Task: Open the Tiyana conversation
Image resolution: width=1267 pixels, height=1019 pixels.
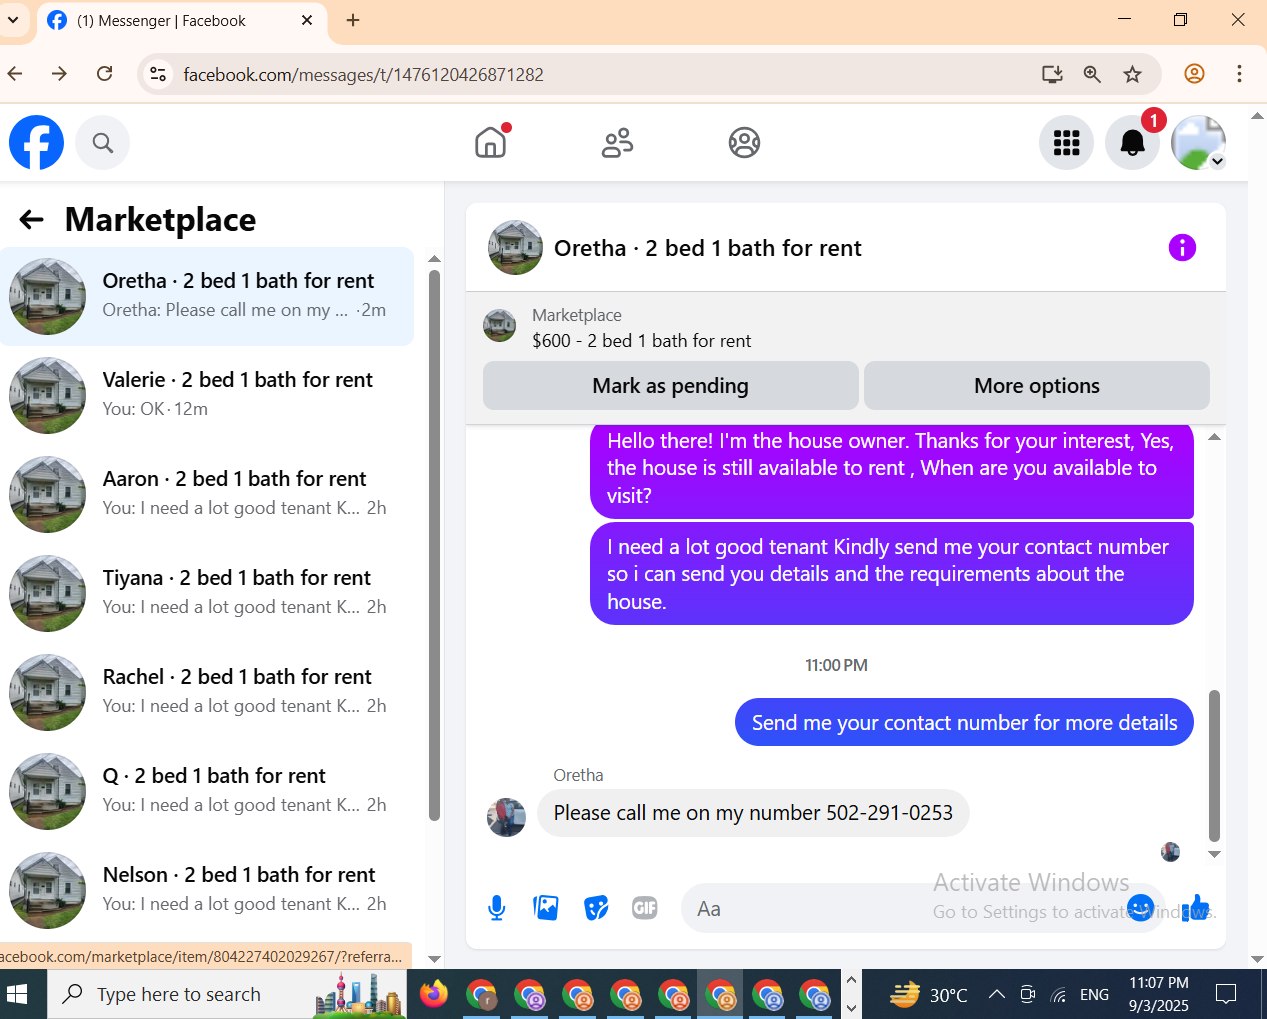Action: (207, 593)
